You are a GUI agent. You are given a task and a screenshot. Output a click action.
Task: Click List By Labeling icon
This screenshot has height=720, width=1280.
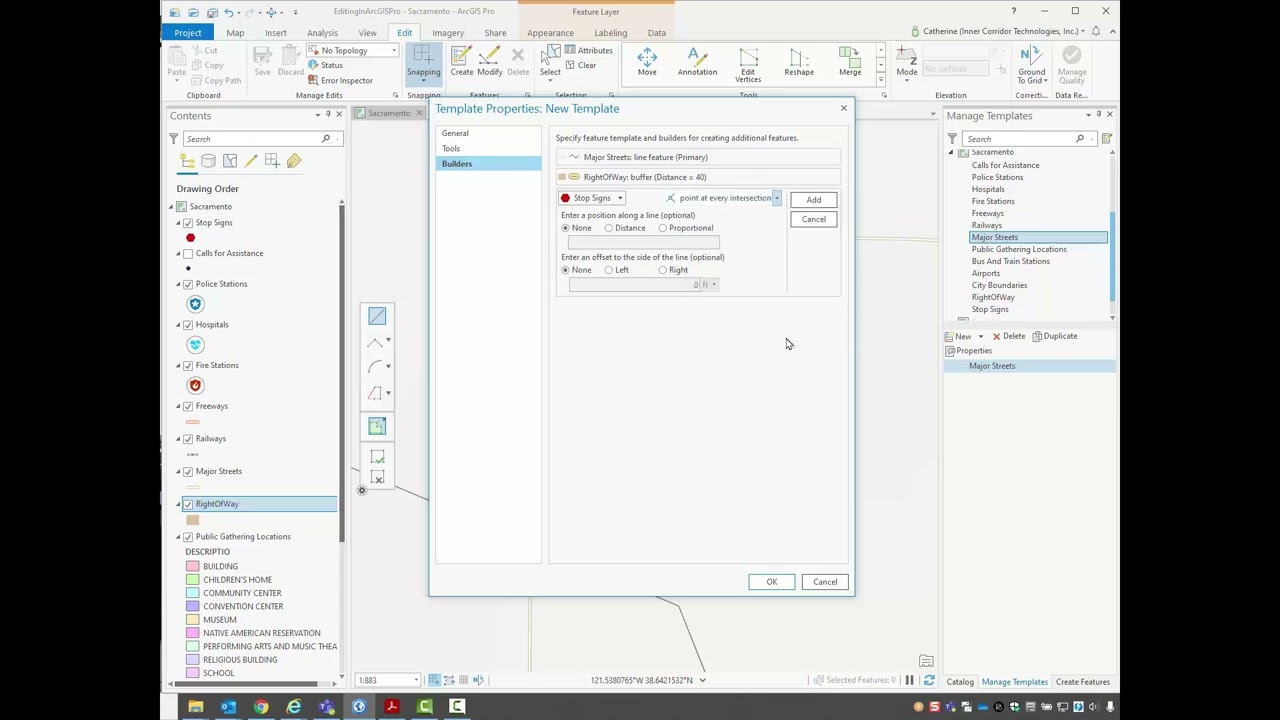coord(294,161)
